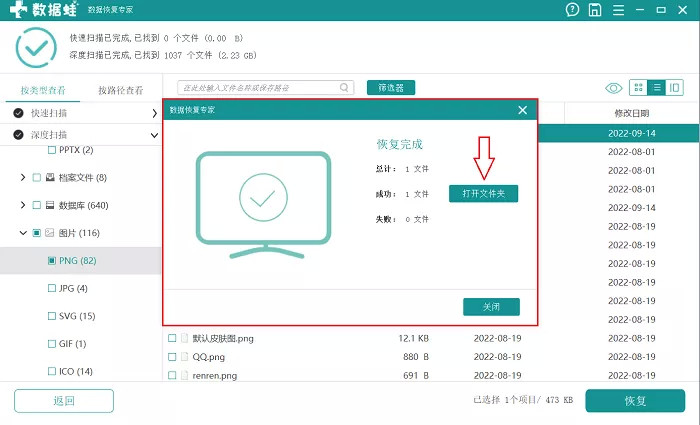The width and height of the screenshot is (700, 425).
Task: Click the 档案文件 category icon
Action: click(x=50, y=177)
